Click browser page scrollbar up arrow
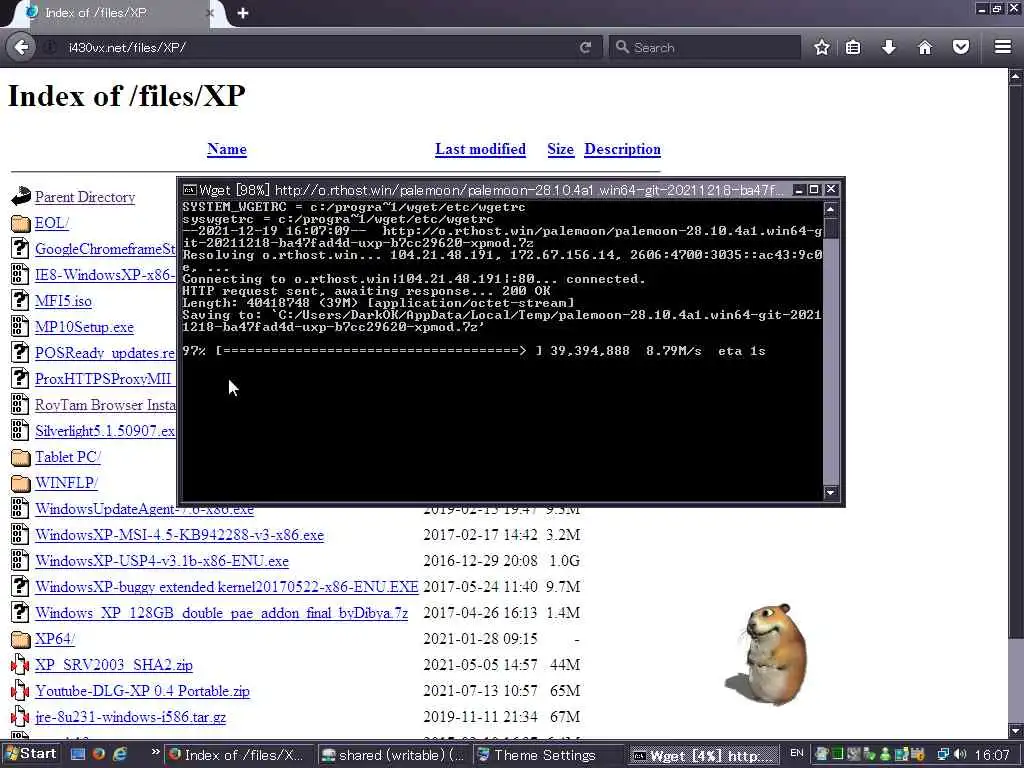The image size is (1024, 768). [x=1016, y=76]
